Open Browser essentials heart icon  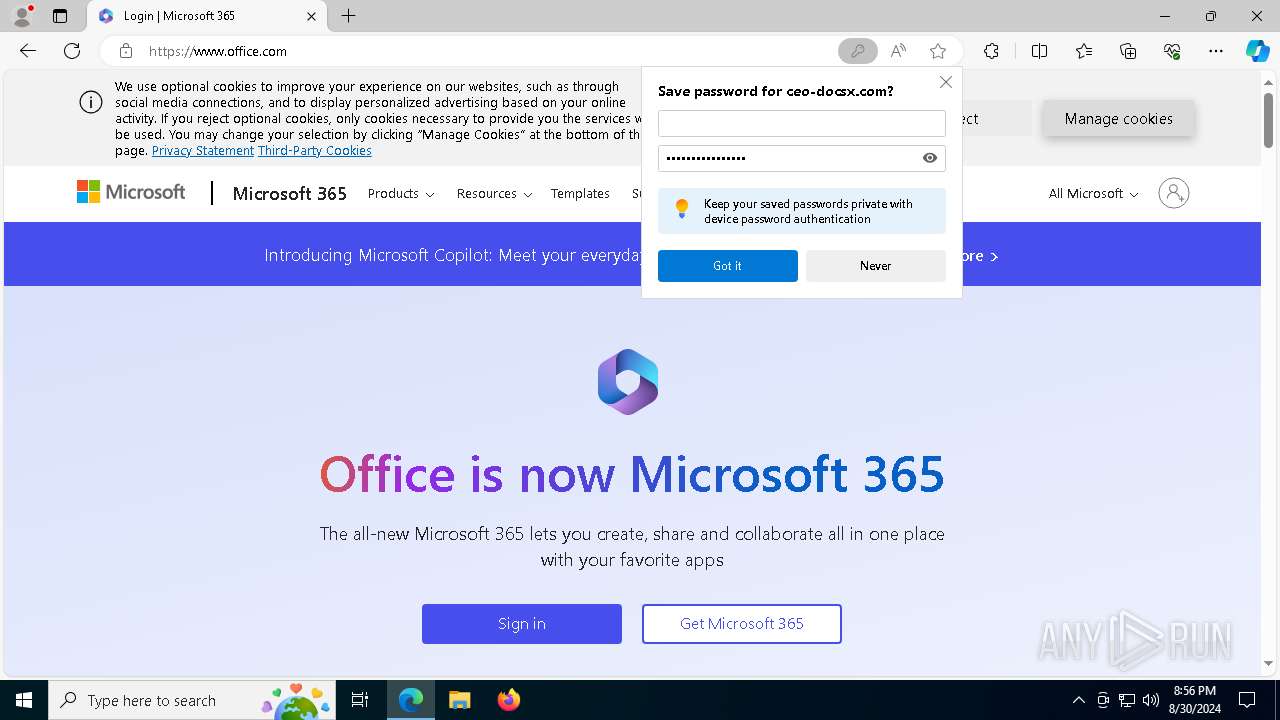click(1172, 51)
